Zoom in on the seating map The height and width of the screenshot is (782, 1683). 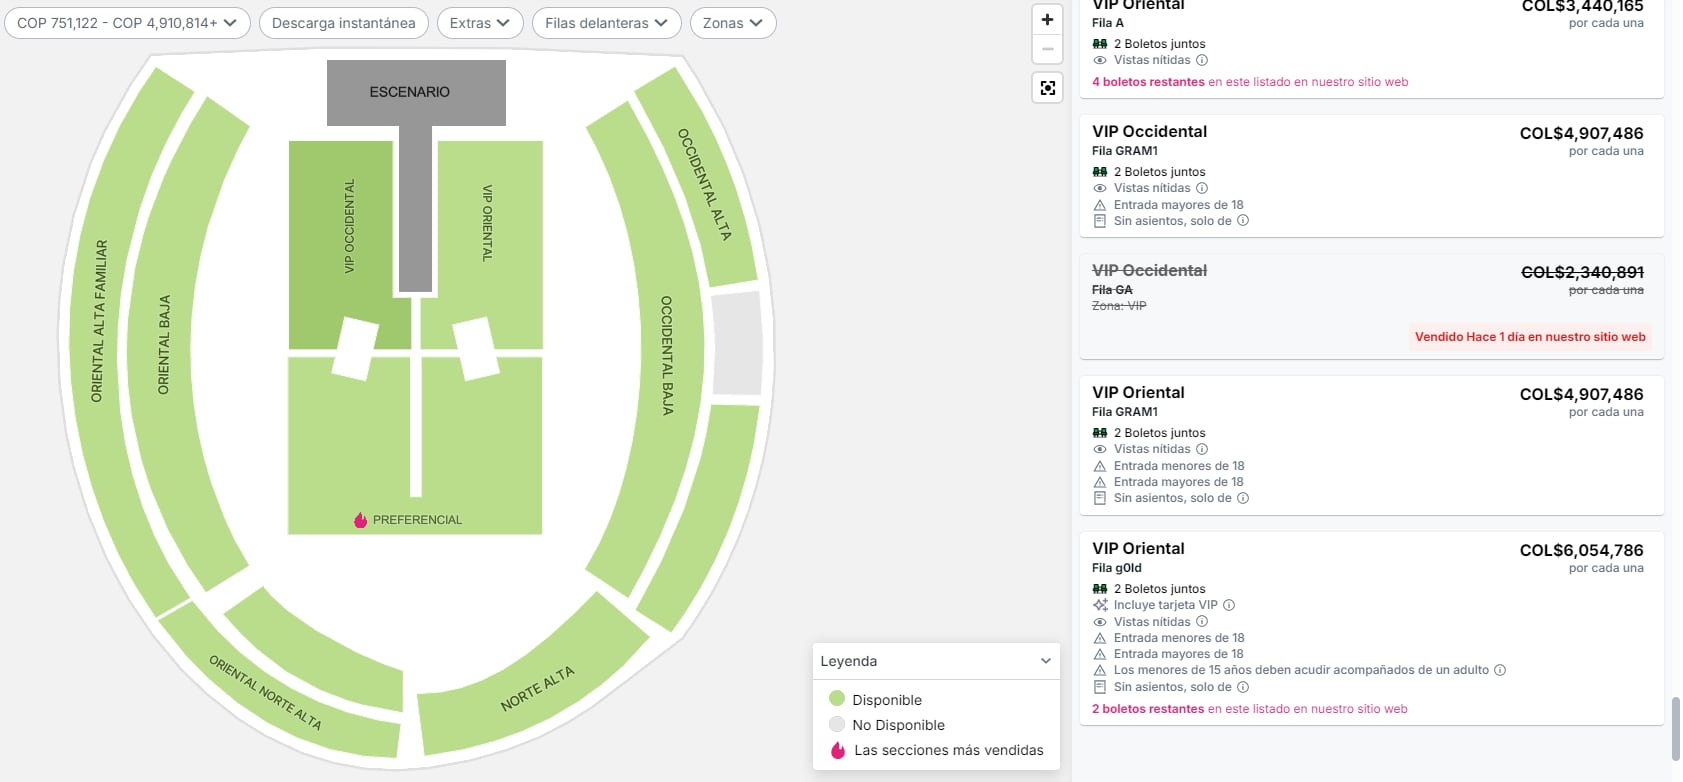coord(1047,19)
